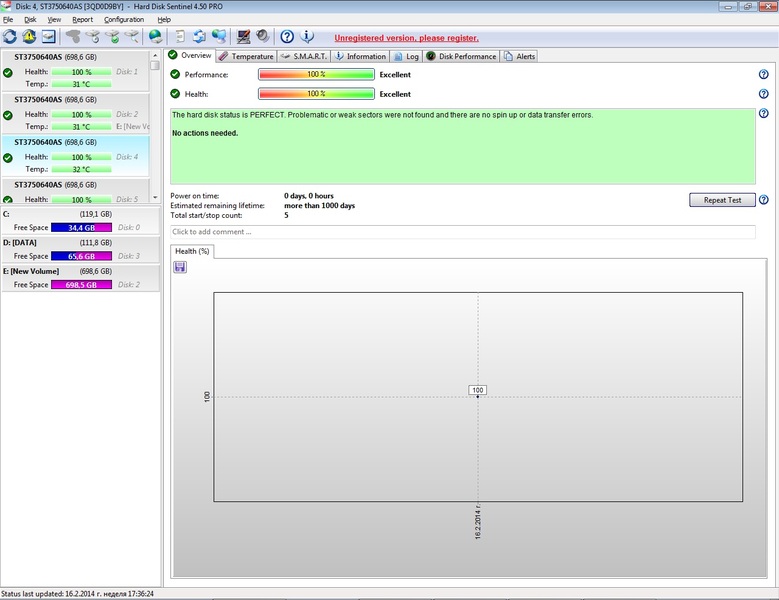Switch to the Alerts tab
Viewport: 779px width, 600px height.
(519, 56)
